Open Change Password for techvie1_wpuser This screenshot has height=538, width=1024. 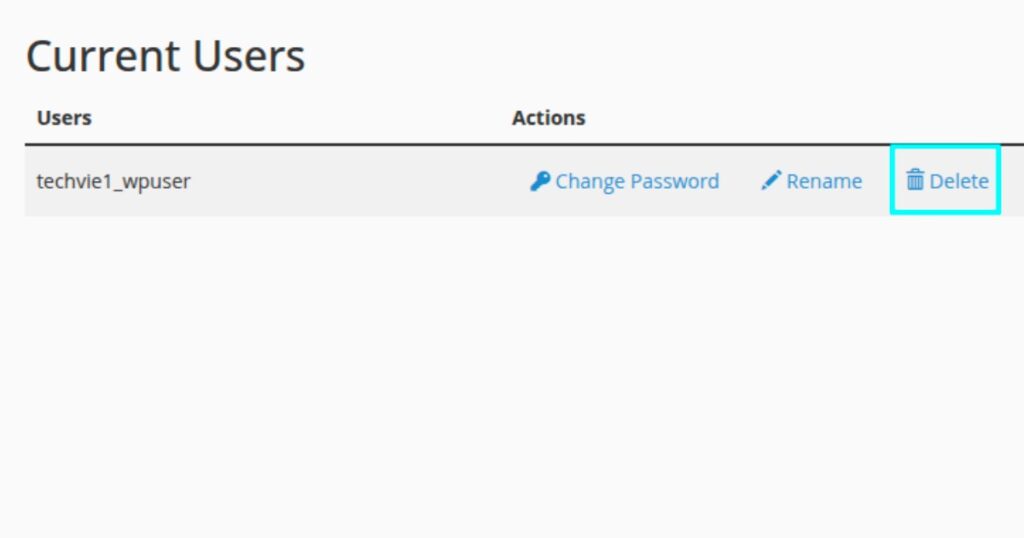tap(625, 181)
